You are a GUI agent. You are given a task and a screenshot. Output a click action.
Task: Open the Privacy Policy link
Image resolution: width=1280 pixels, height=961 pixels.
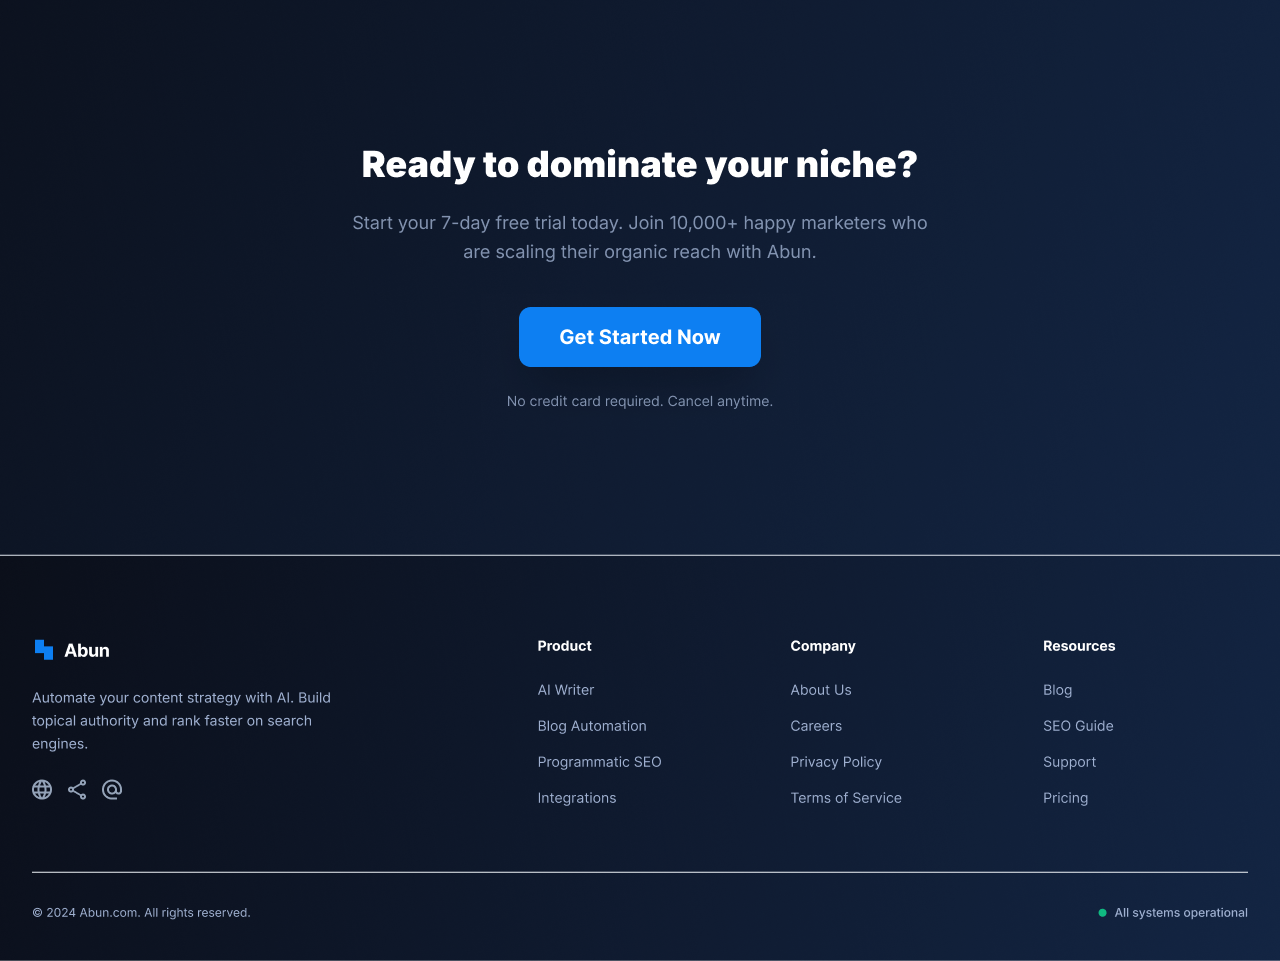(836, 762)
